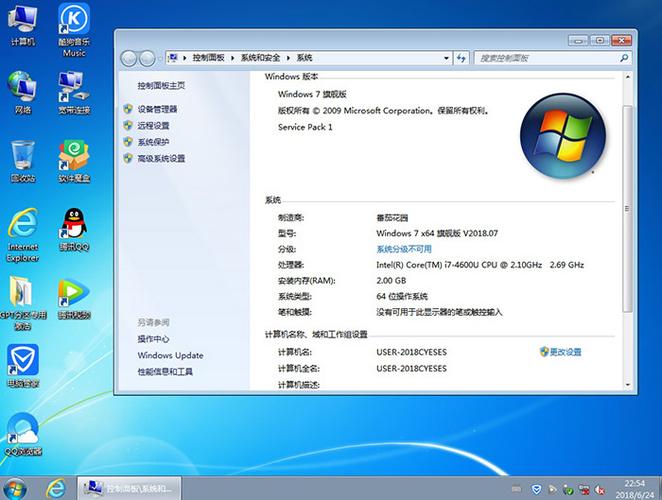This screenshot has height=500, width=662.
Task: Click the blue shield icon in system tray
Action: [536, 489]
